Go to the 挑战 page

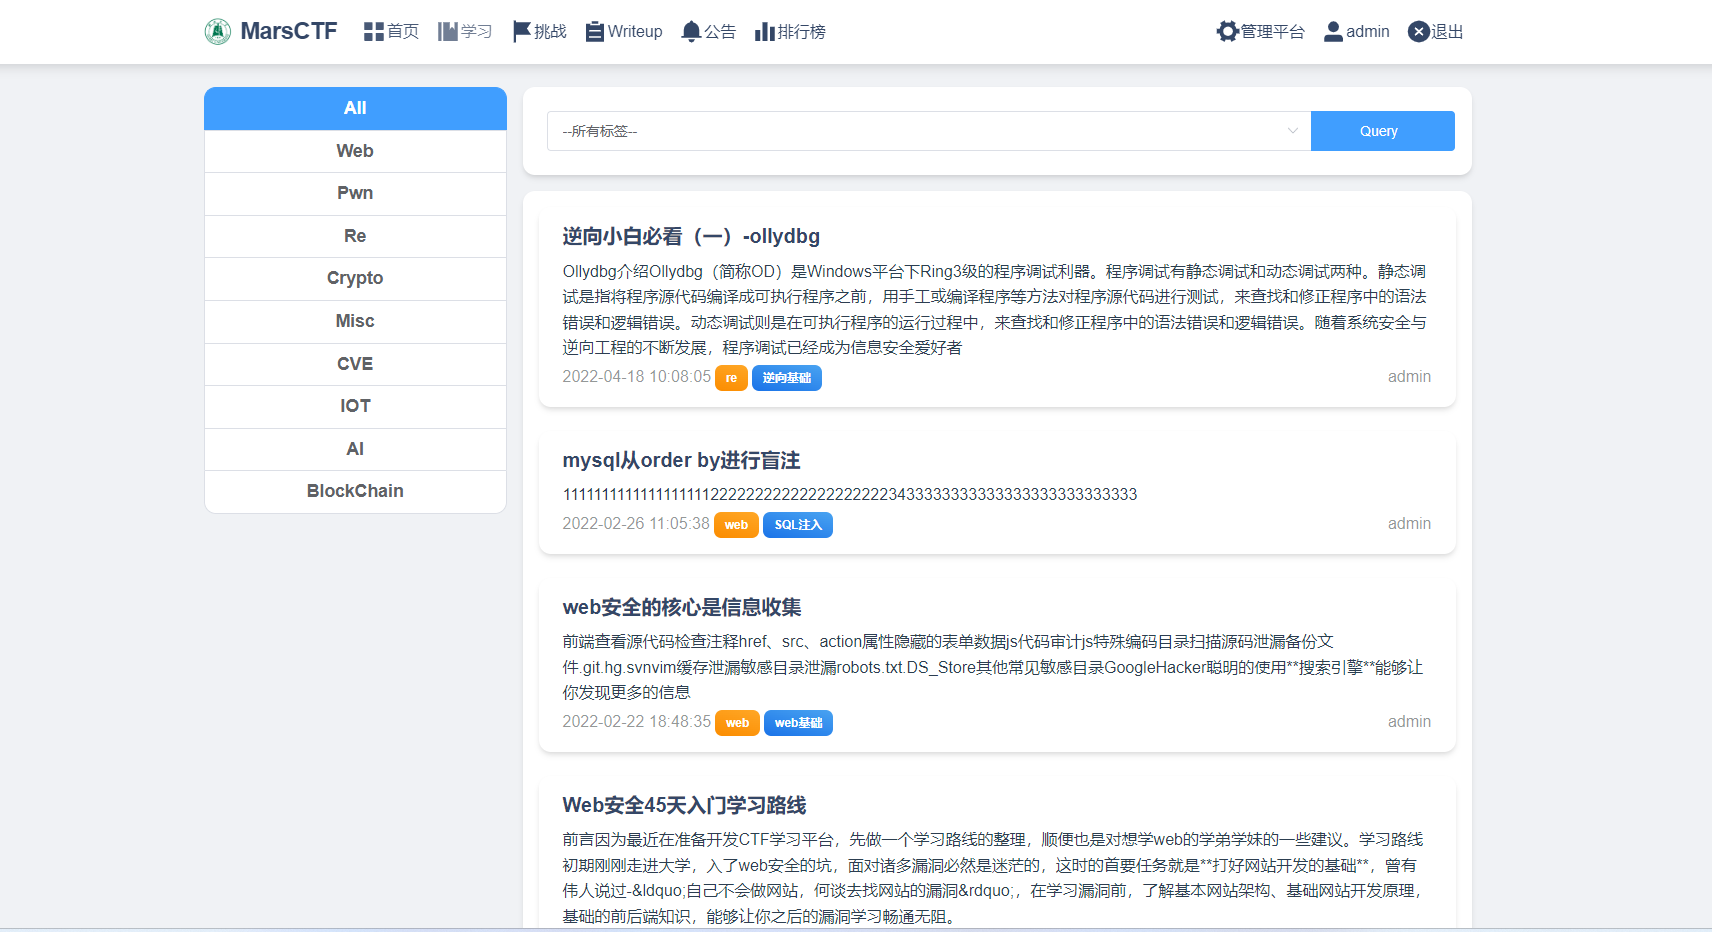tap(550, 31)
